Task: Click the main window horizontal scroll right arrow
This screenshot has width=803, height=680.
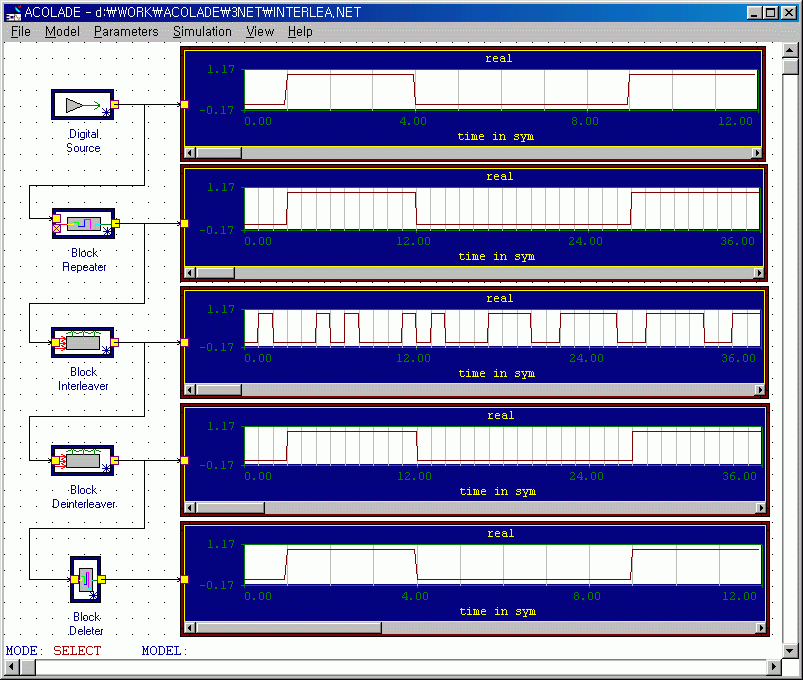Action: click(x=775, y=667)
